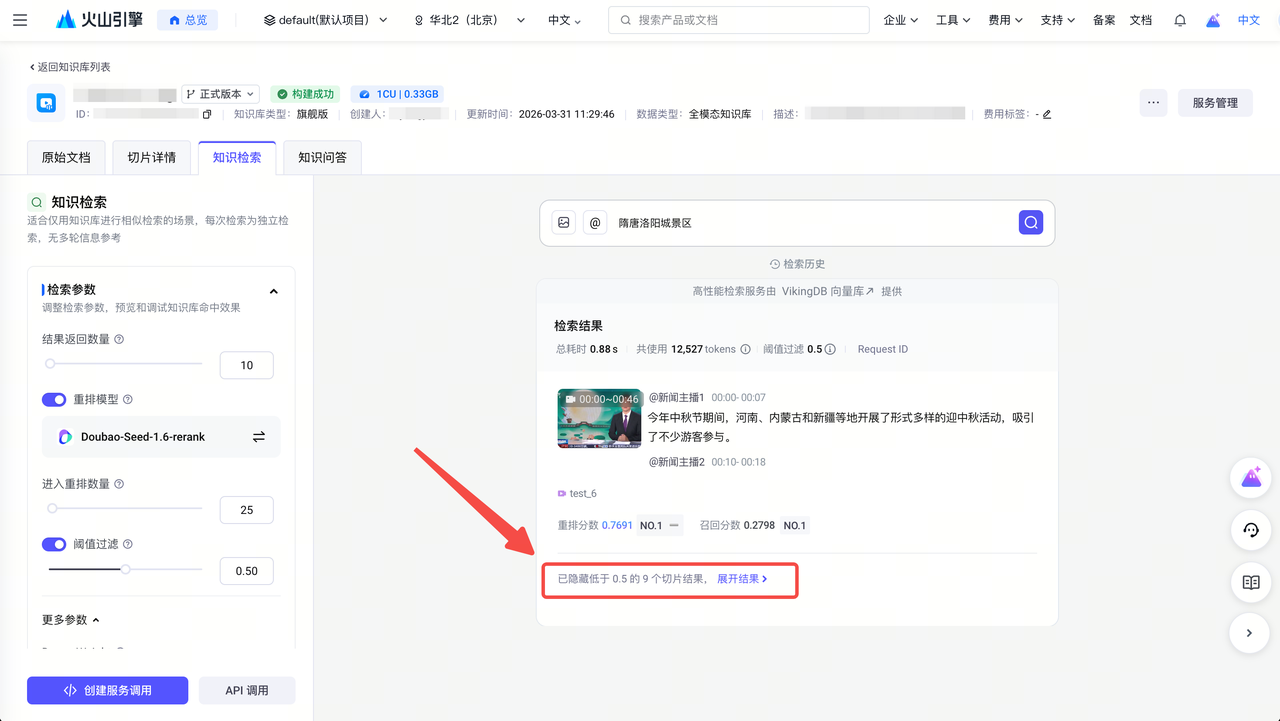Run retrieval with the purple search button
The width and height of the screenshot is (1280, 721).
pos(1031,223)
